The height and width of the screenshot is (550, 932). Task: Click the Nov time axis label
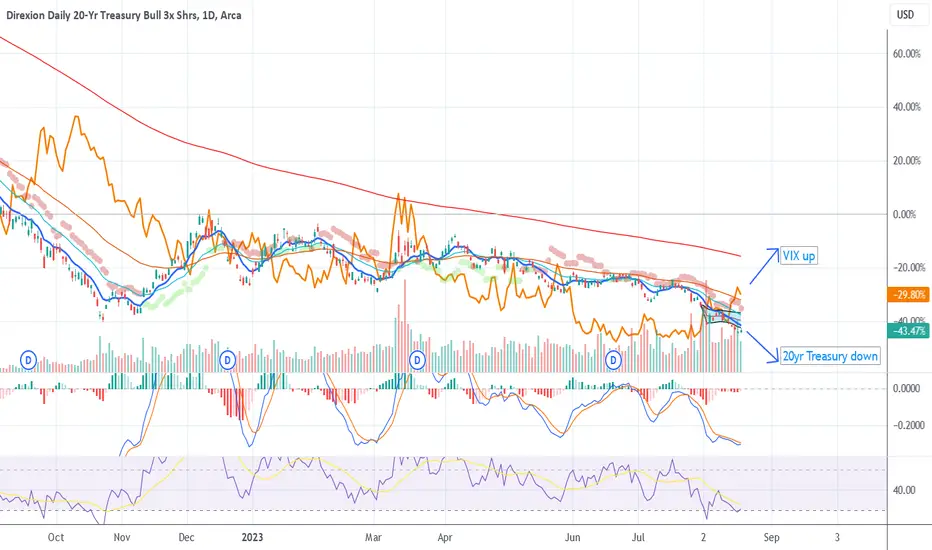[121, 537]
